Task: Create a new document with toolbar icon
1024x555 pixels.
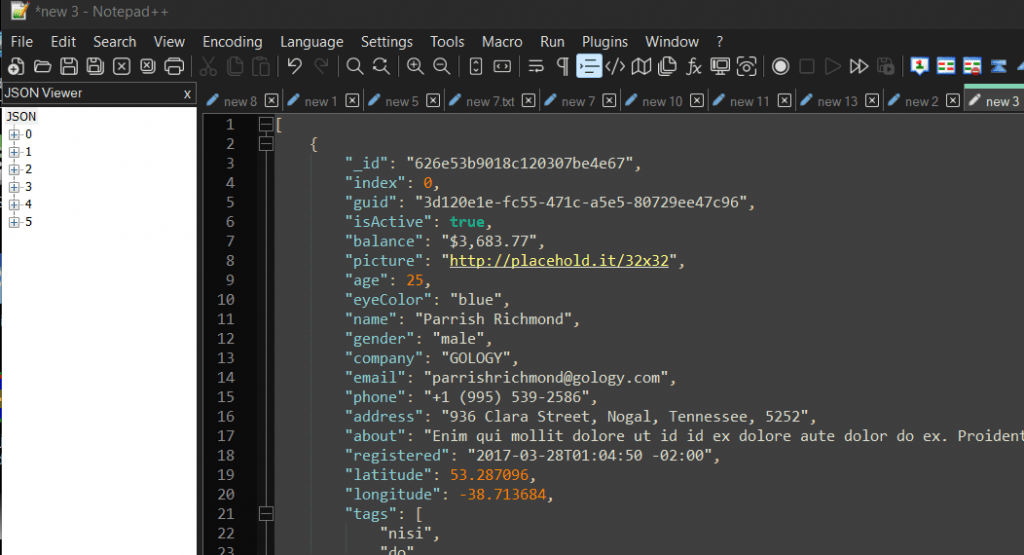Action: 16,67
